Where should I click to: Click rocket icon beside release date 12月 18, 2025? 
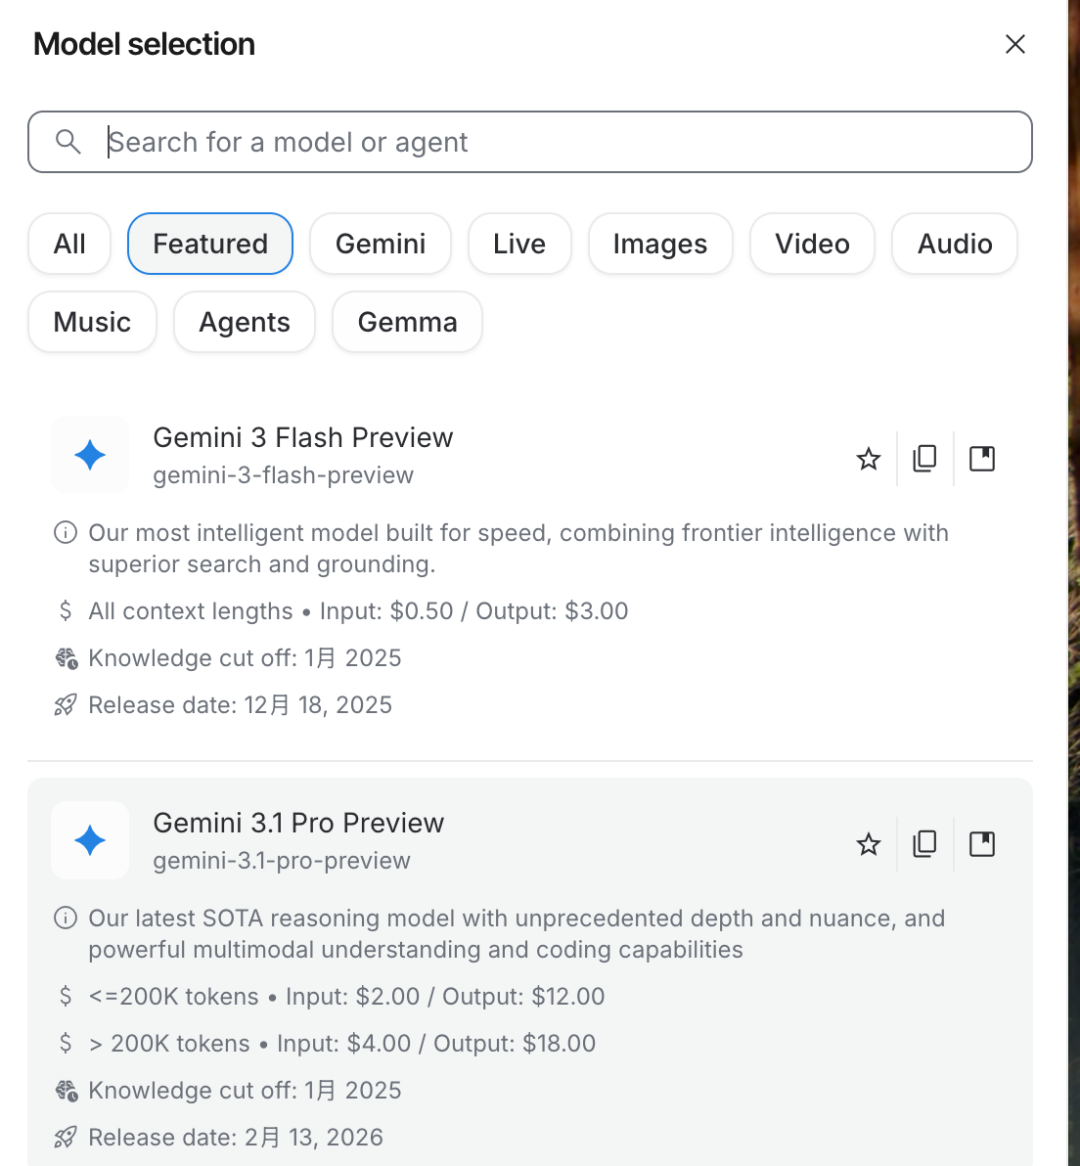pyautogui.click(x=65, y=705)
